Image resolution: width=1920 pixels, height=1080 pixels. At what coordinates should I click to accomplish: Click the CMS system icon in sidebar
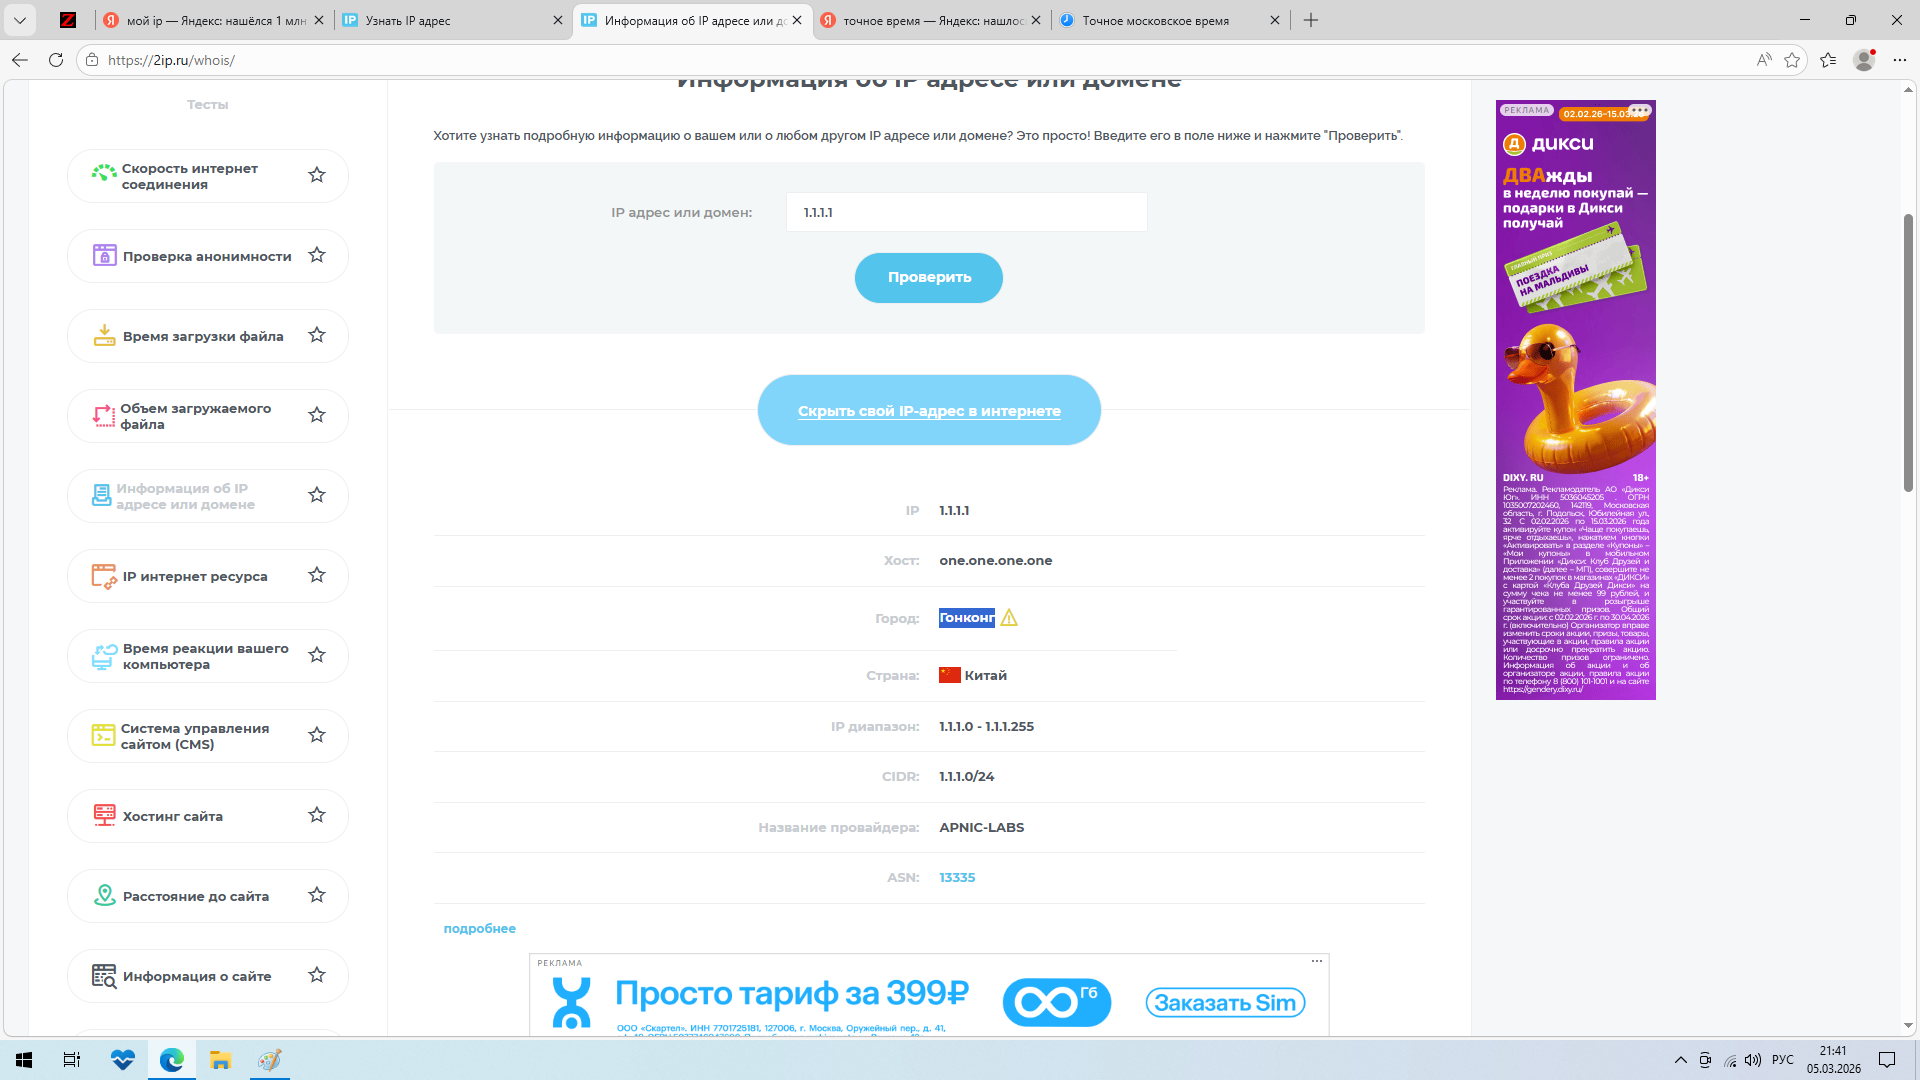(x=103, y=736)
